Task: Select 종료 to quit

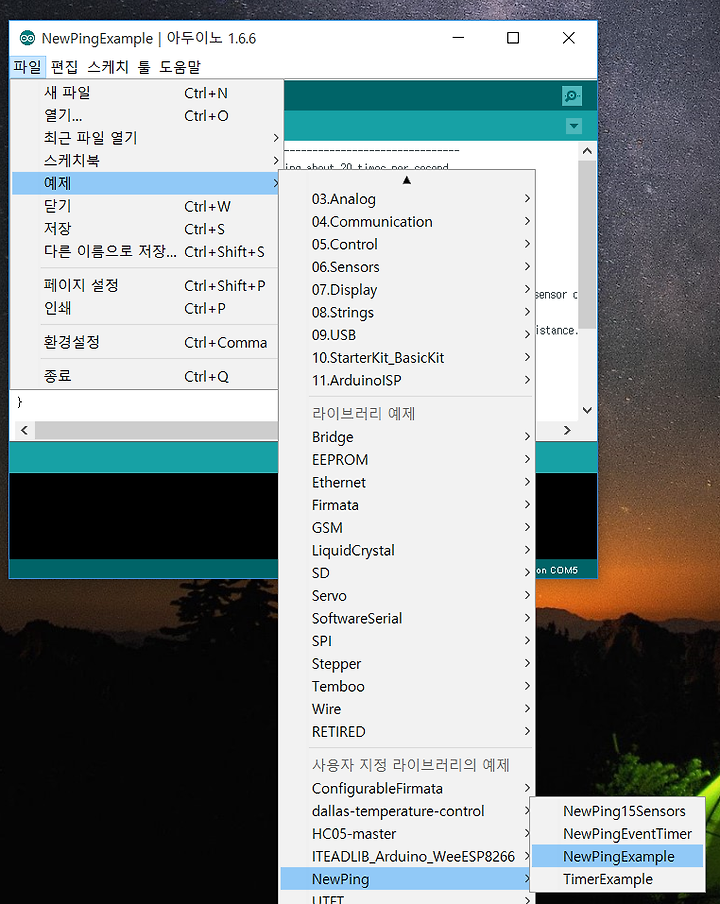Action: (x=146, y=376)
